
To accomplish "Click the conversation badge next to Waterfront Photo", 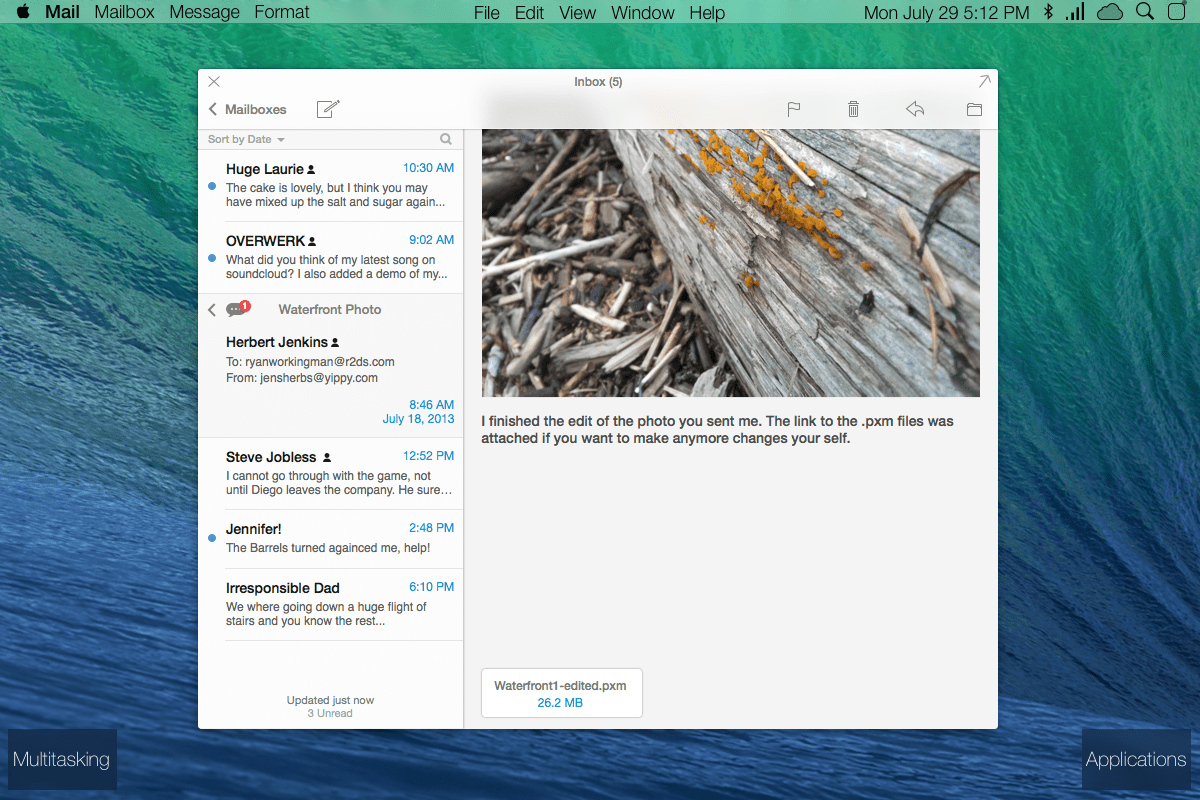I will (x=238, y=309).
